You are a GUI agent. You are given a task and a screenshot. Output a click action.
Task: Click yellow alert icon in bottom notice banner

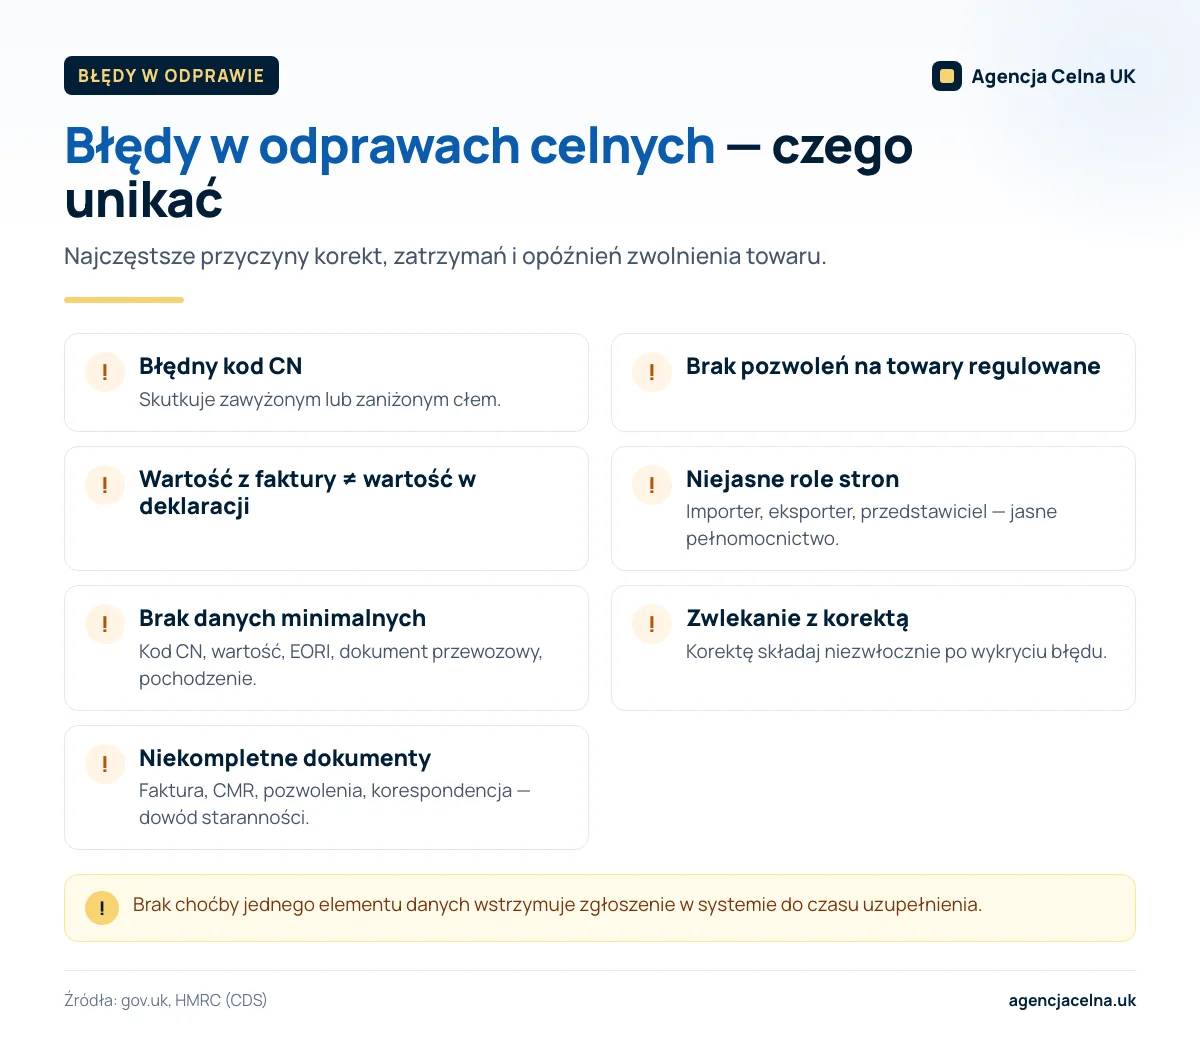click(x=102, y=908)
